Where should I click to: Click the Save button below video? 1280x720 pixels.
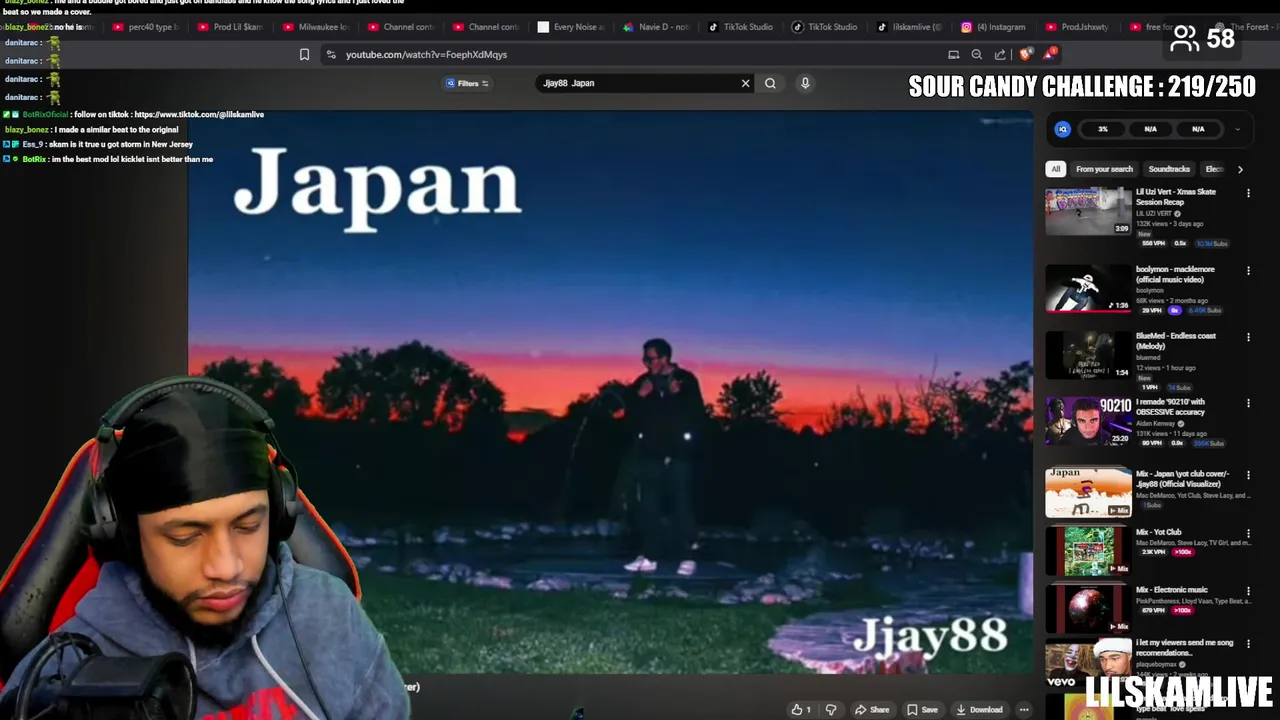click(x=922, y=710)
